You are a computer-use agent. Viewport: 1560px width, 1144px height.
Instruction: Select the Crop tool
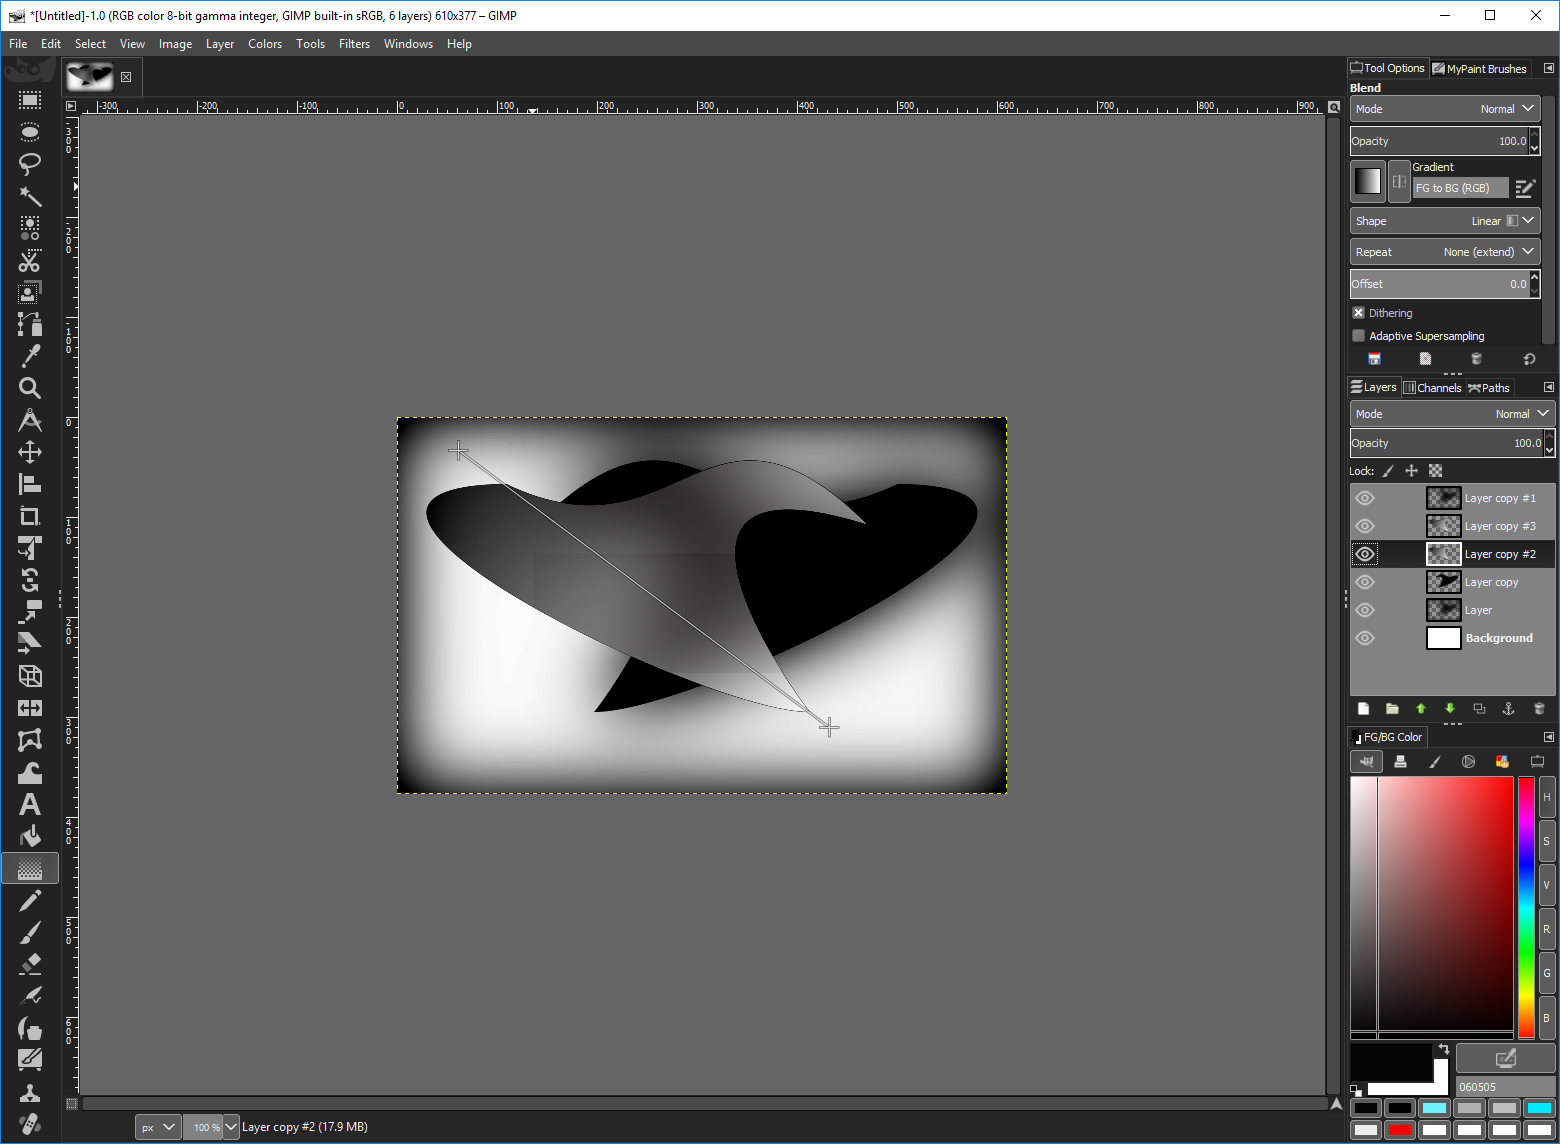30,516
